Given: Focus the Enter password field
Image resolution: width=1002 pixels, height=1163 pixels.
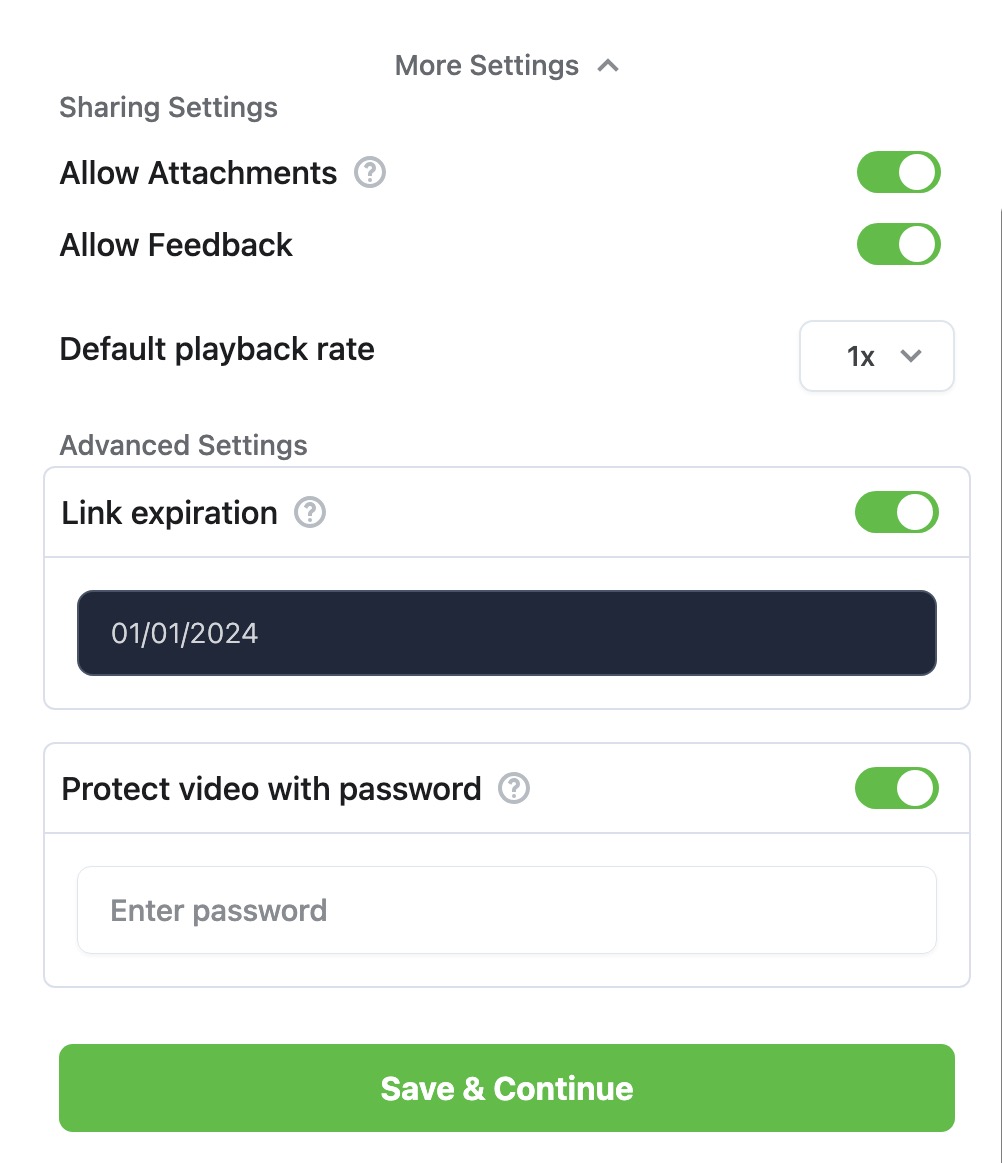Looking at the screenshot, I should [507, 910].
